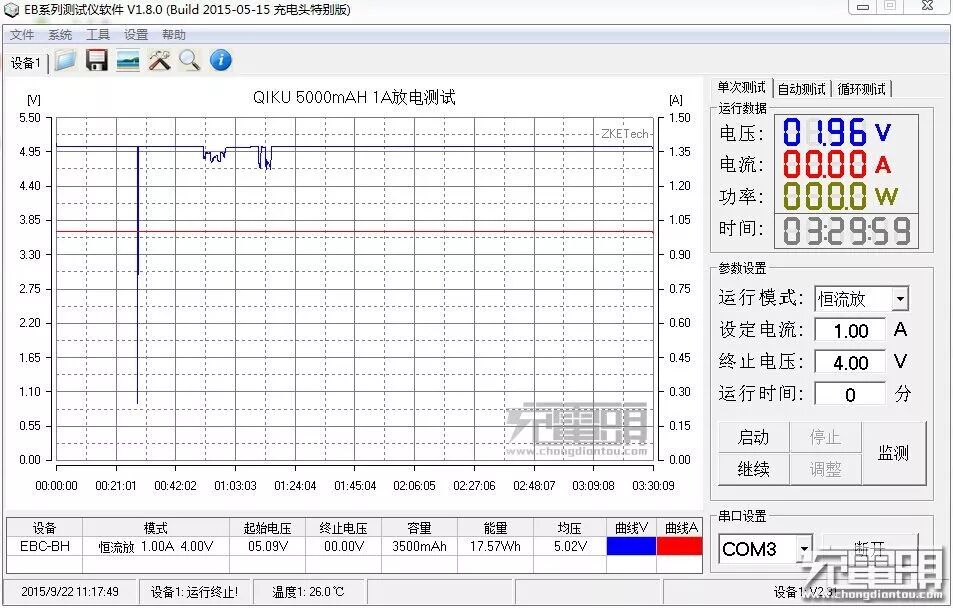Click the EBC-BH device cell
The height and width of the screenshot is (608, 953).
44,546
